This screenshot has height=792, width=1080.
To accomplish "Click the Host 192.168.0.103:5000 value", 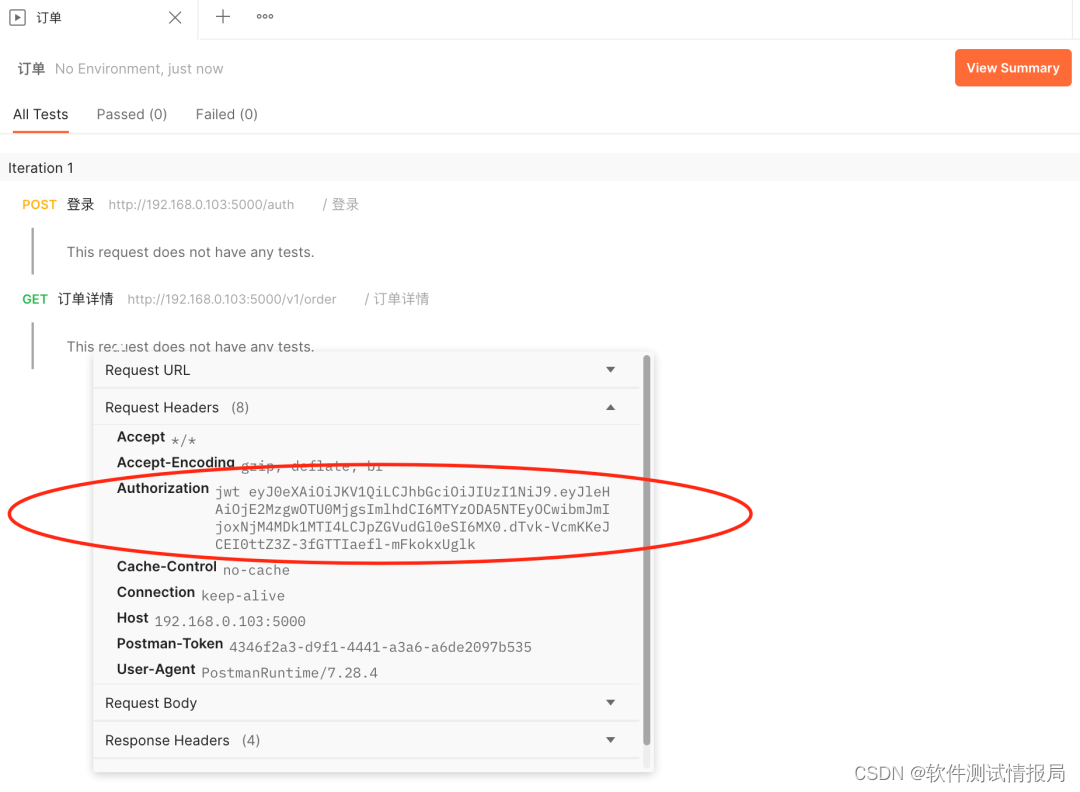I will (x=230, y=621).
